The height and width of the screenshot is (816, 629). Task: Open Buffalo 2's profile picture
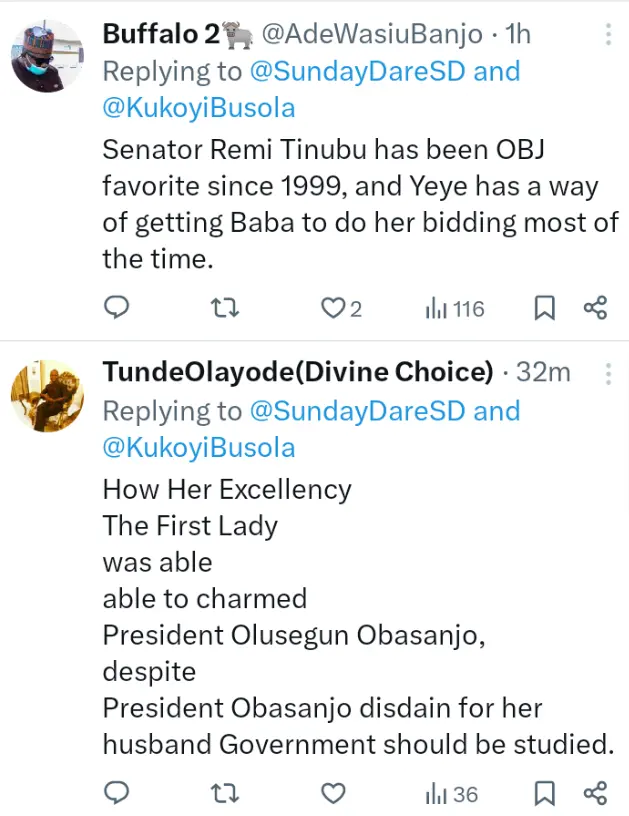[47, 55]
